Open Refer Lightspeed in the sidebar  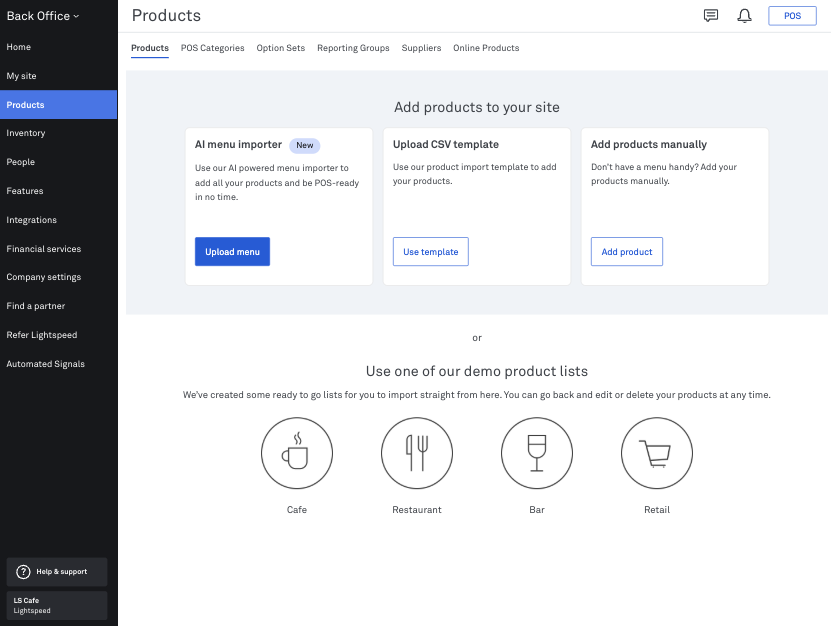tap(59, 335)
